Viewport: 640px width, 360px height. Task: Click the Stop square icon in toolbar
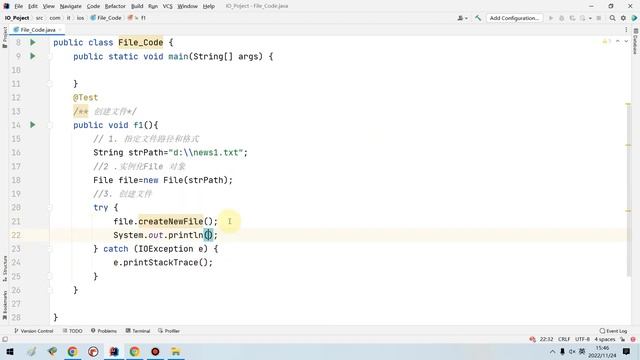click(x=599, y=18)
